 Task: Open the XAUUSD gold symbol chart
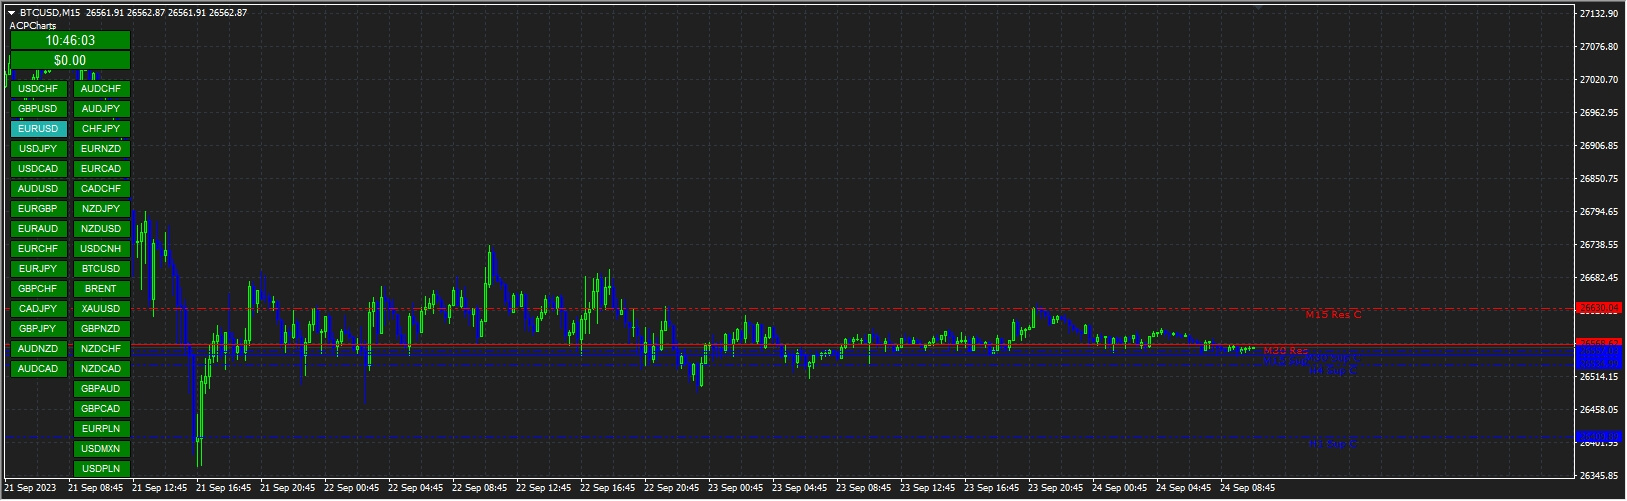101,309
